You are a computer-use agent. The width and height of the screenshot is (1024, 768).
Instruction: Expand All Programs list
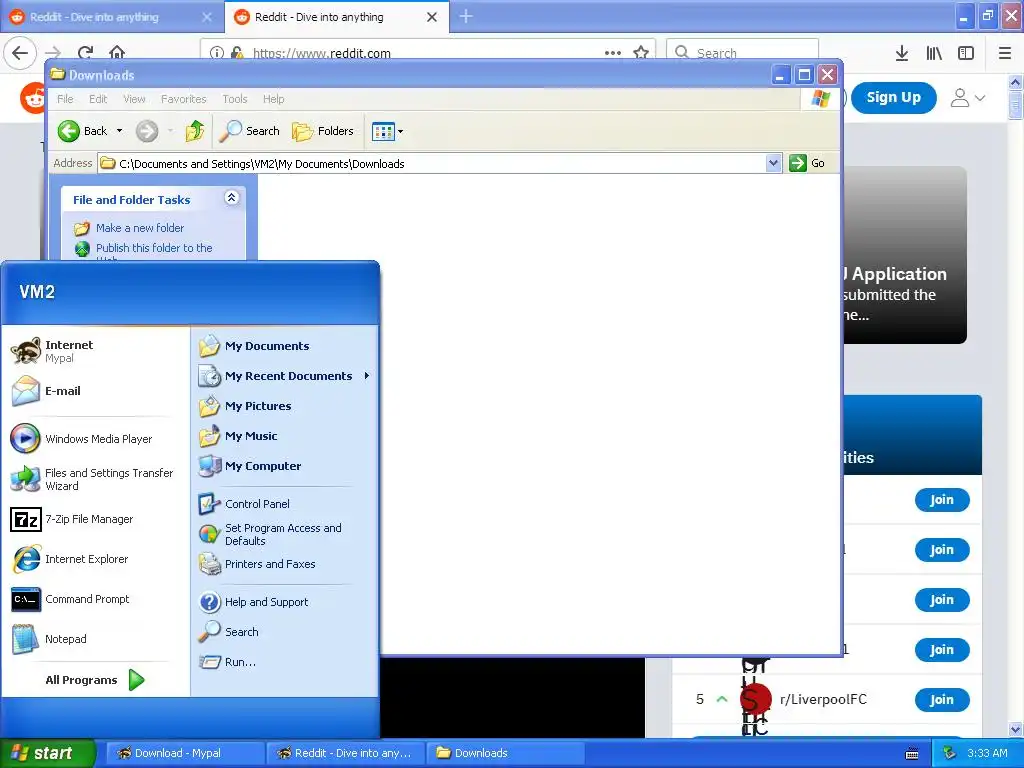(95, 680)
